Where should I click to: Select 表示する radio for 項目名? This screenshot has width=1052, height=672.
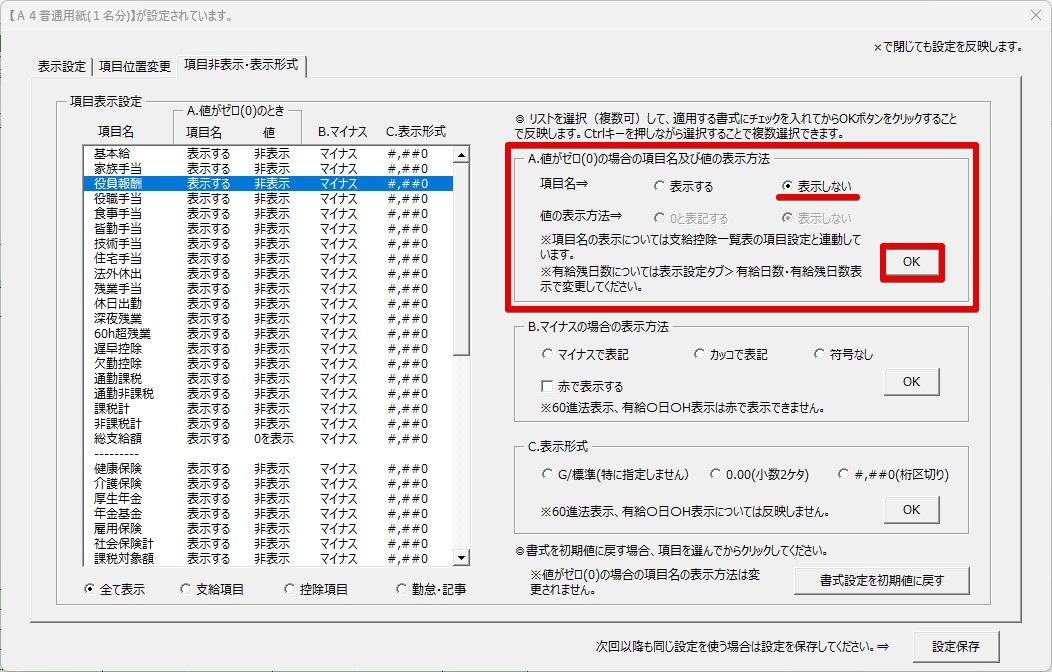click(x=659, y=186)
